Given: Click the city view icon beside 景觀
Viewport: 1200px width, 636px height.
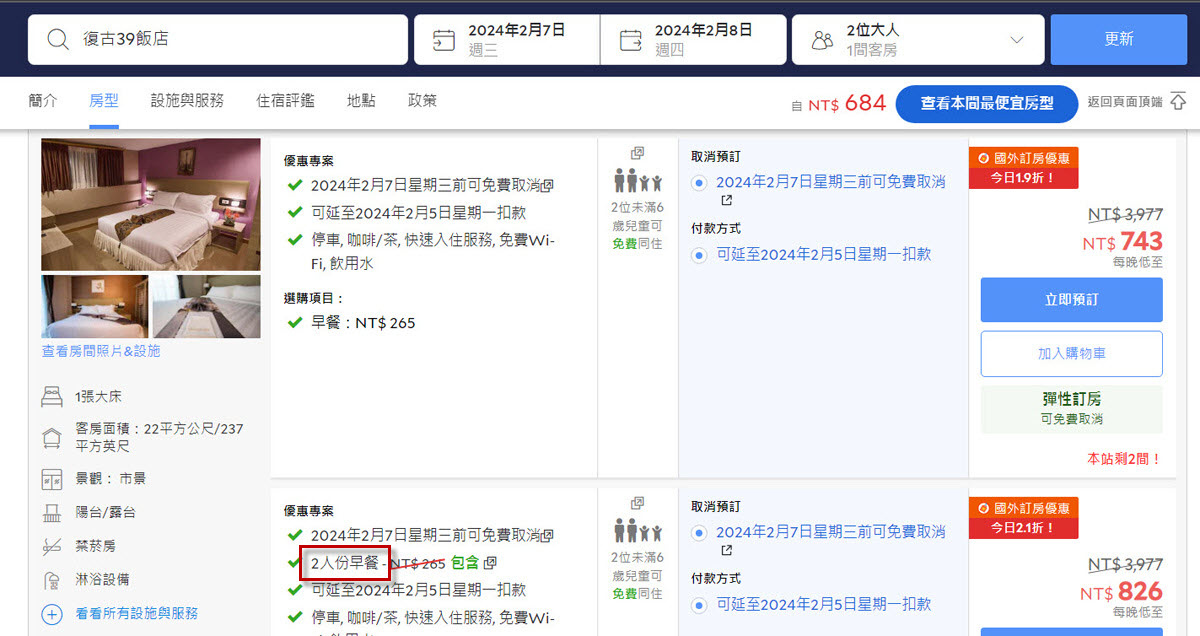Looking at the screenshot, I should (52, 479).
